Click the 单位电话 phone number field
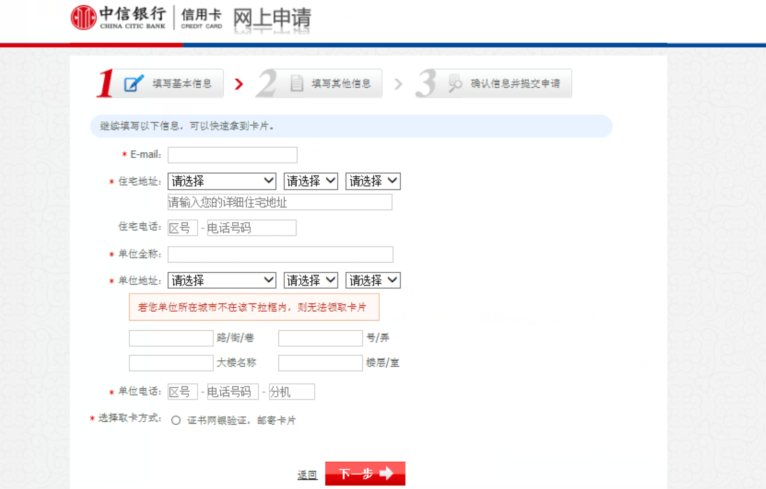Image resolution: width=766 pixels, height=489 pixels. point(233,392)
